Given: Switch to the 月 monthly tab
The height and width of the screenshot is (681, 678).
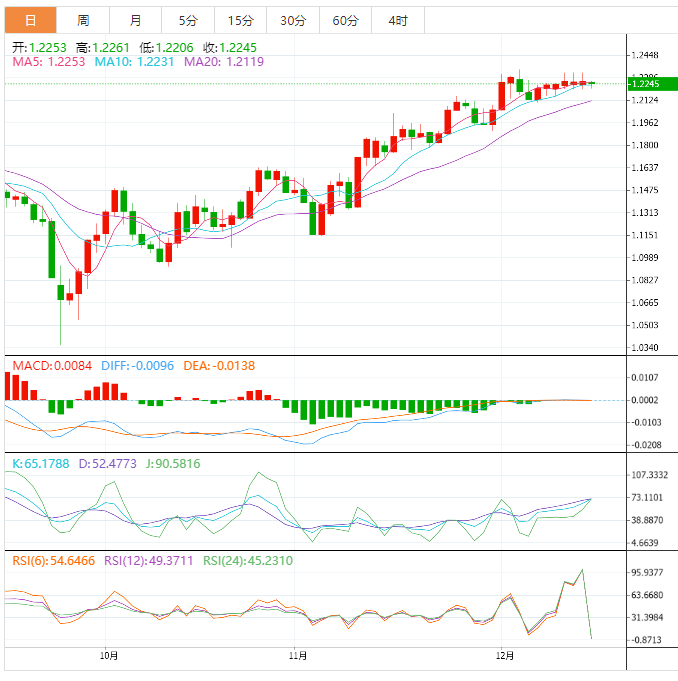Looking at the screenshot, I should pyautogui.click(x=136, y=20).
